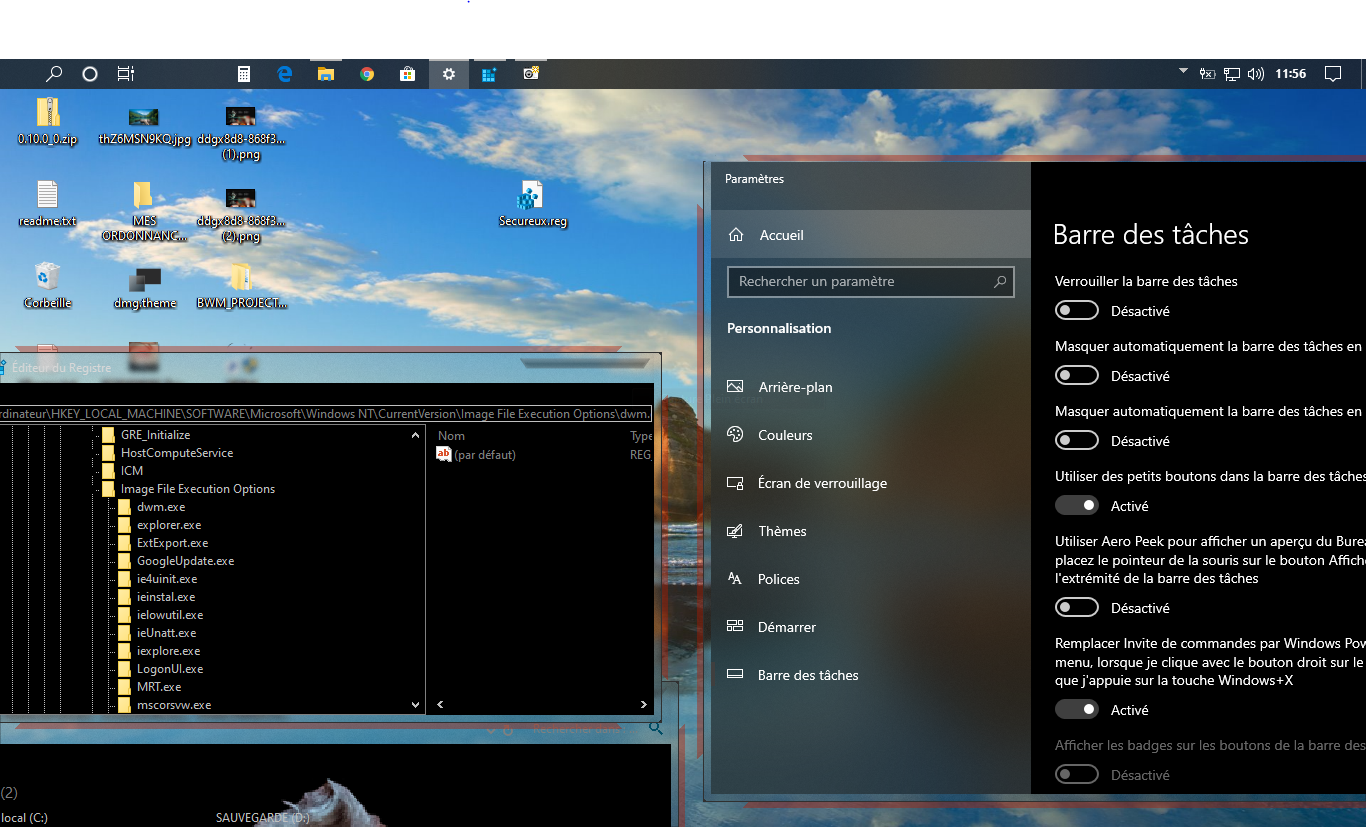The width and height of the screenshot is (1366, 827).
Task: Click the registry address path bar
Action: click(x=326, y=414)
